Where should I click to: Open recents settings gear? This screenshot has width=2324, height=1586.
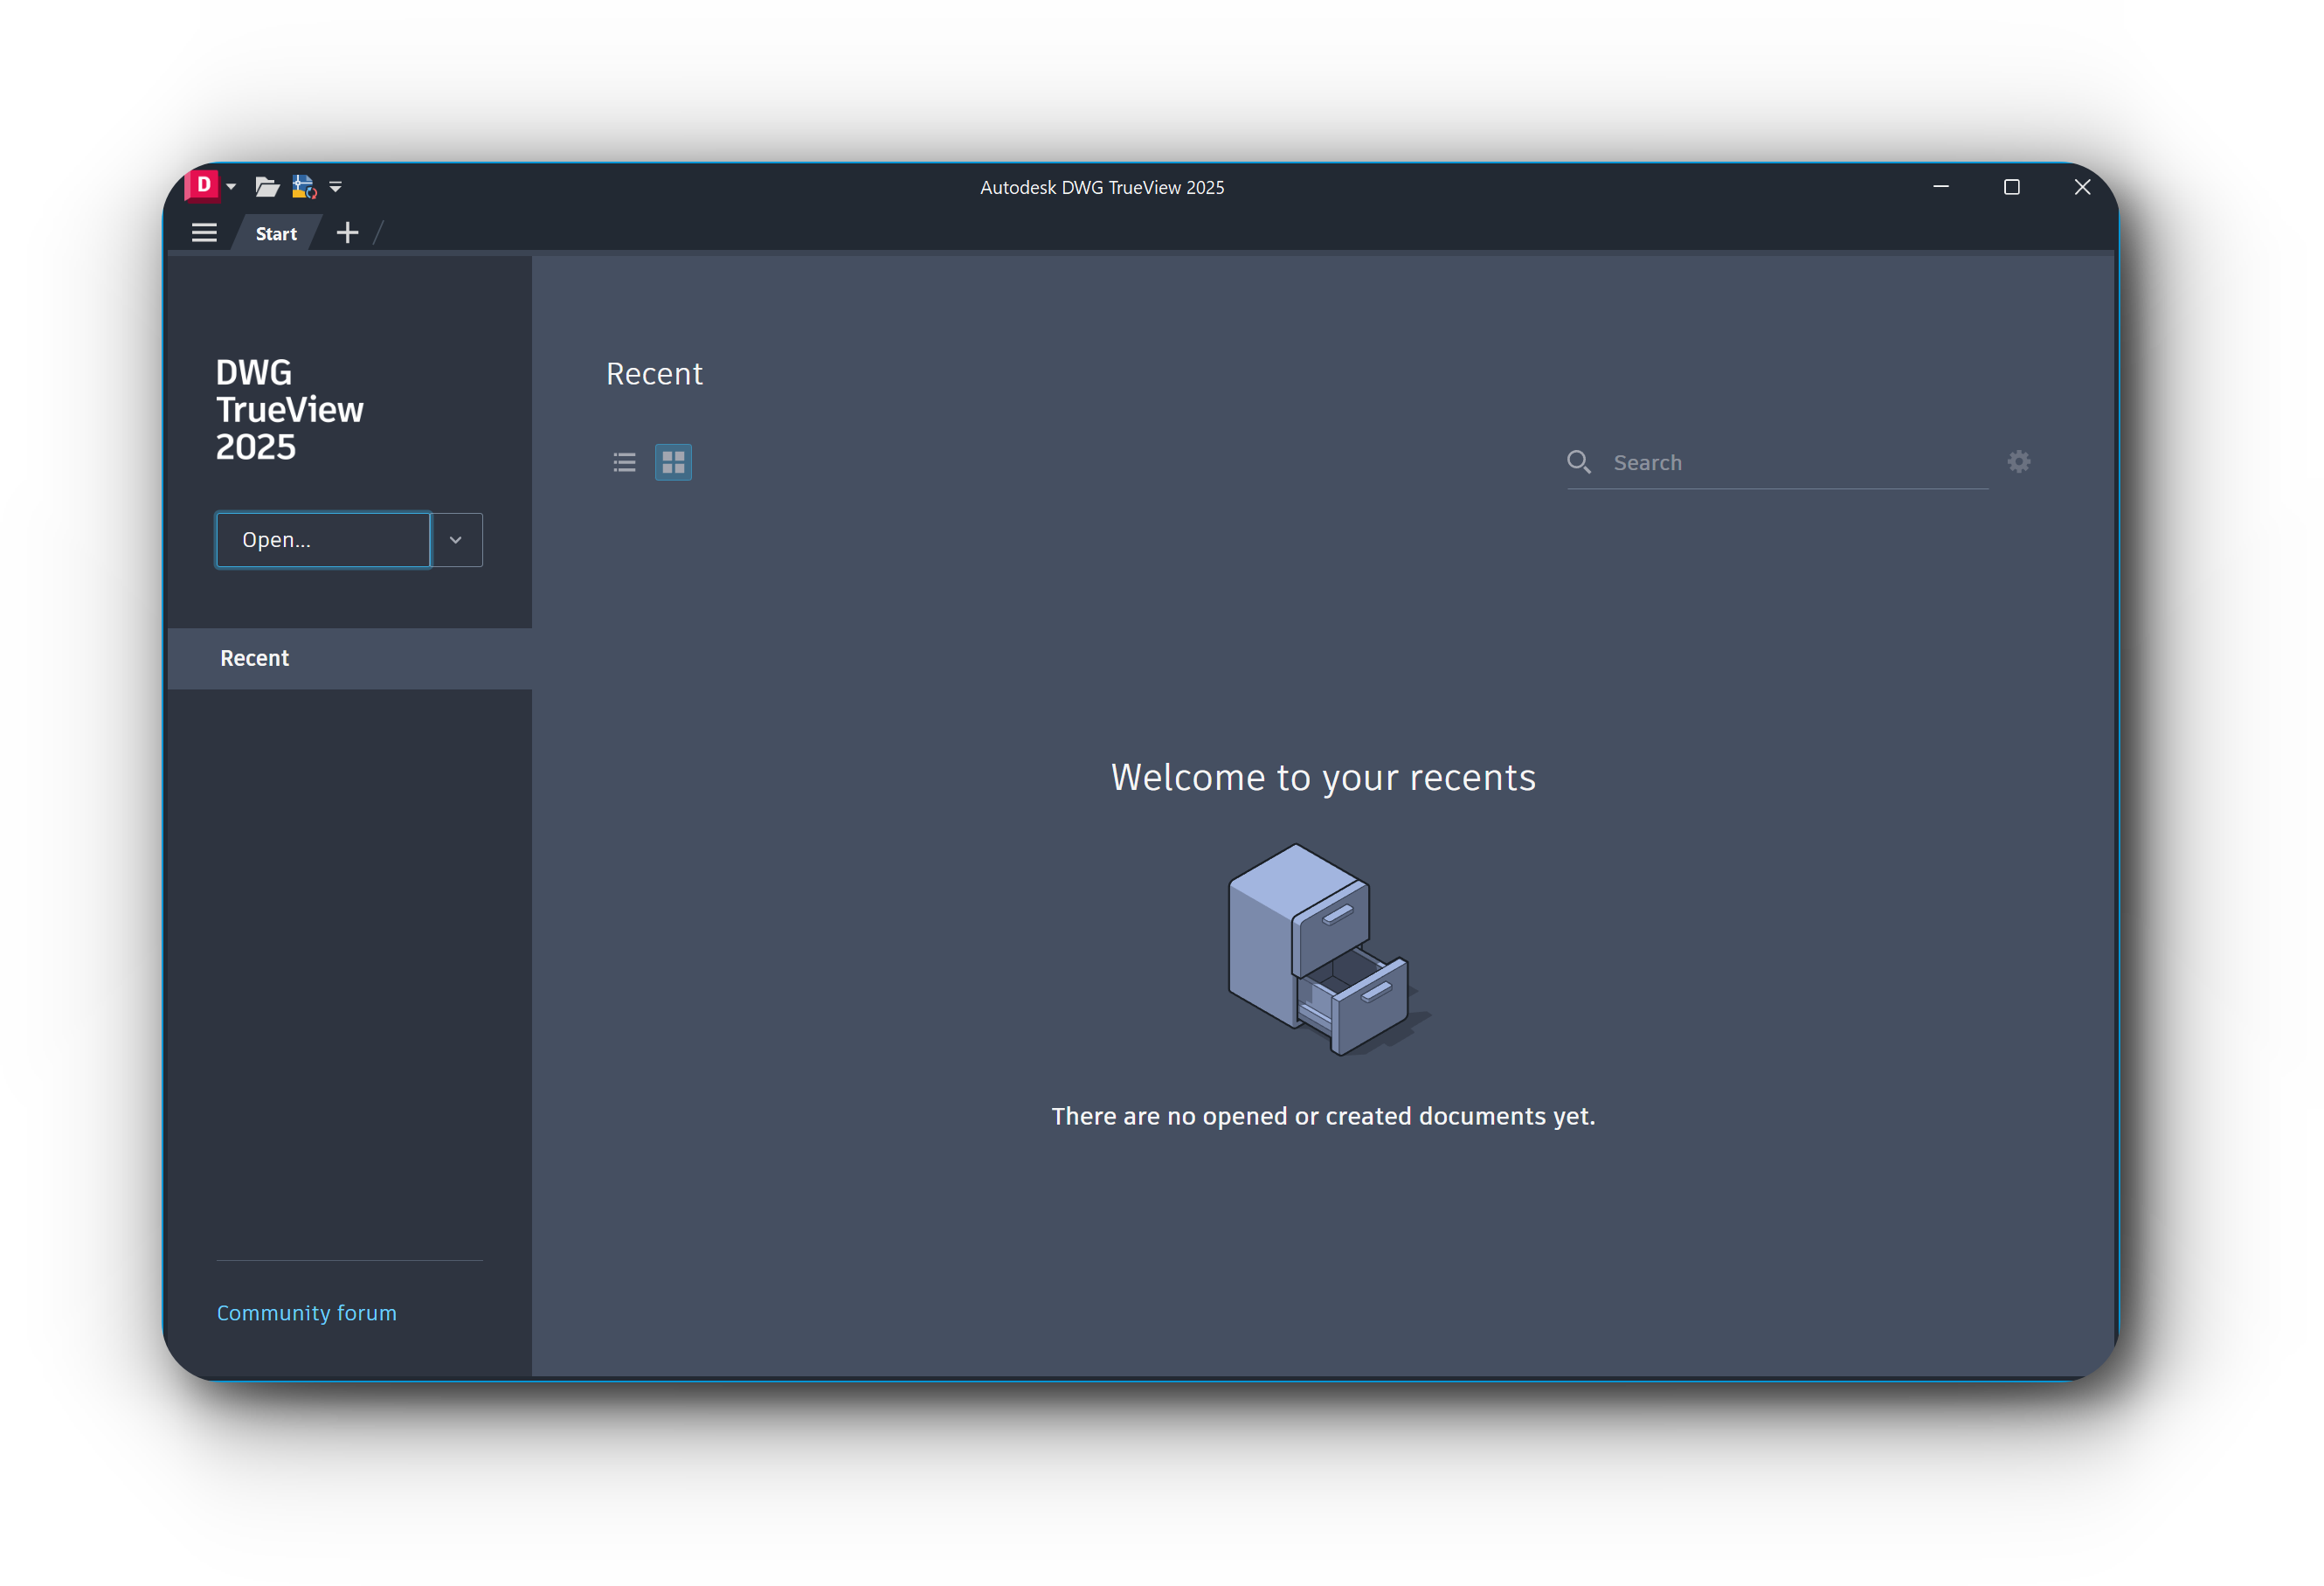pos(2019,462)
